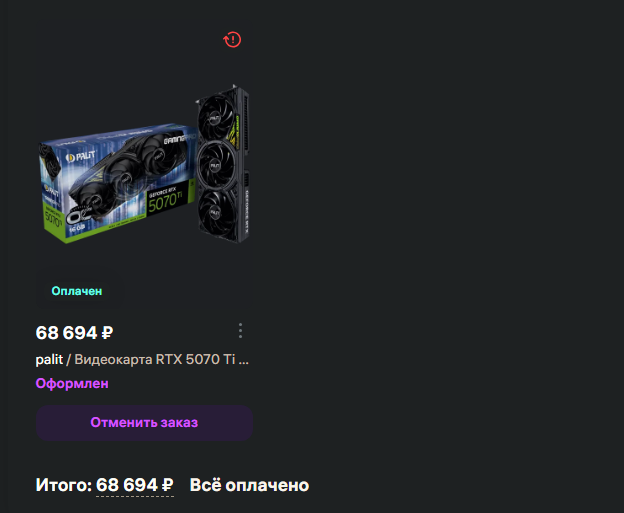
Task: Click the bottom fan of the graphics card
Action: click(x=214, y=212)
